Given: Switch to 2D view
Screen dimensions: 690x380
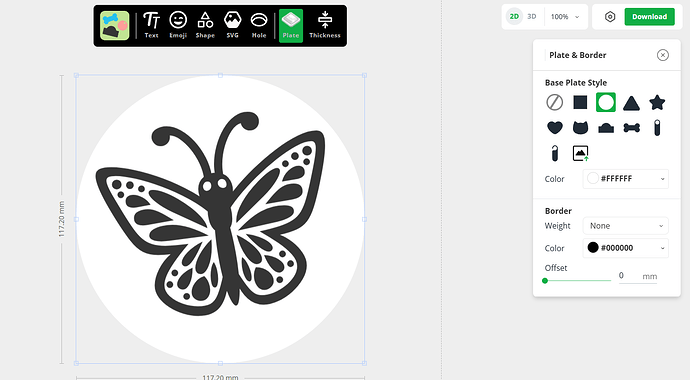Looking at the screenshot, I should pos(514,17).
